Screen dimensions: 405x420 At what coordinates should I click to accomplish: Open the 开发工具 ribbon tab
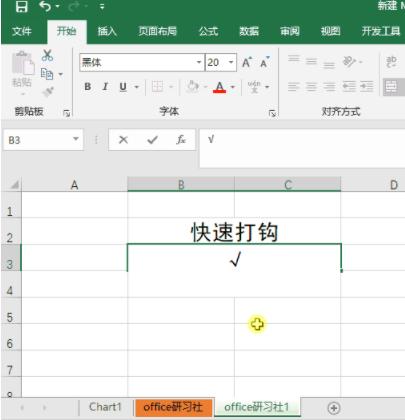point(381,31)
